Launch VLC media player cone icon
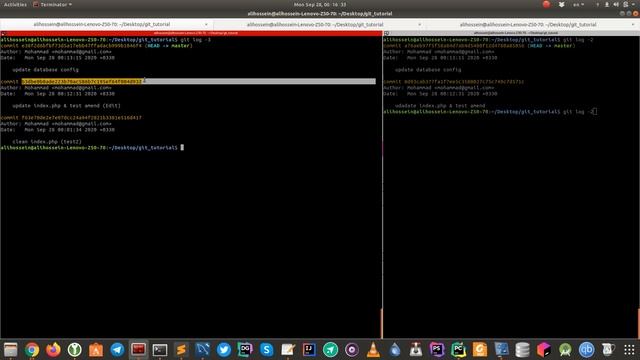640x360 pixels. (x=373, y=349)
